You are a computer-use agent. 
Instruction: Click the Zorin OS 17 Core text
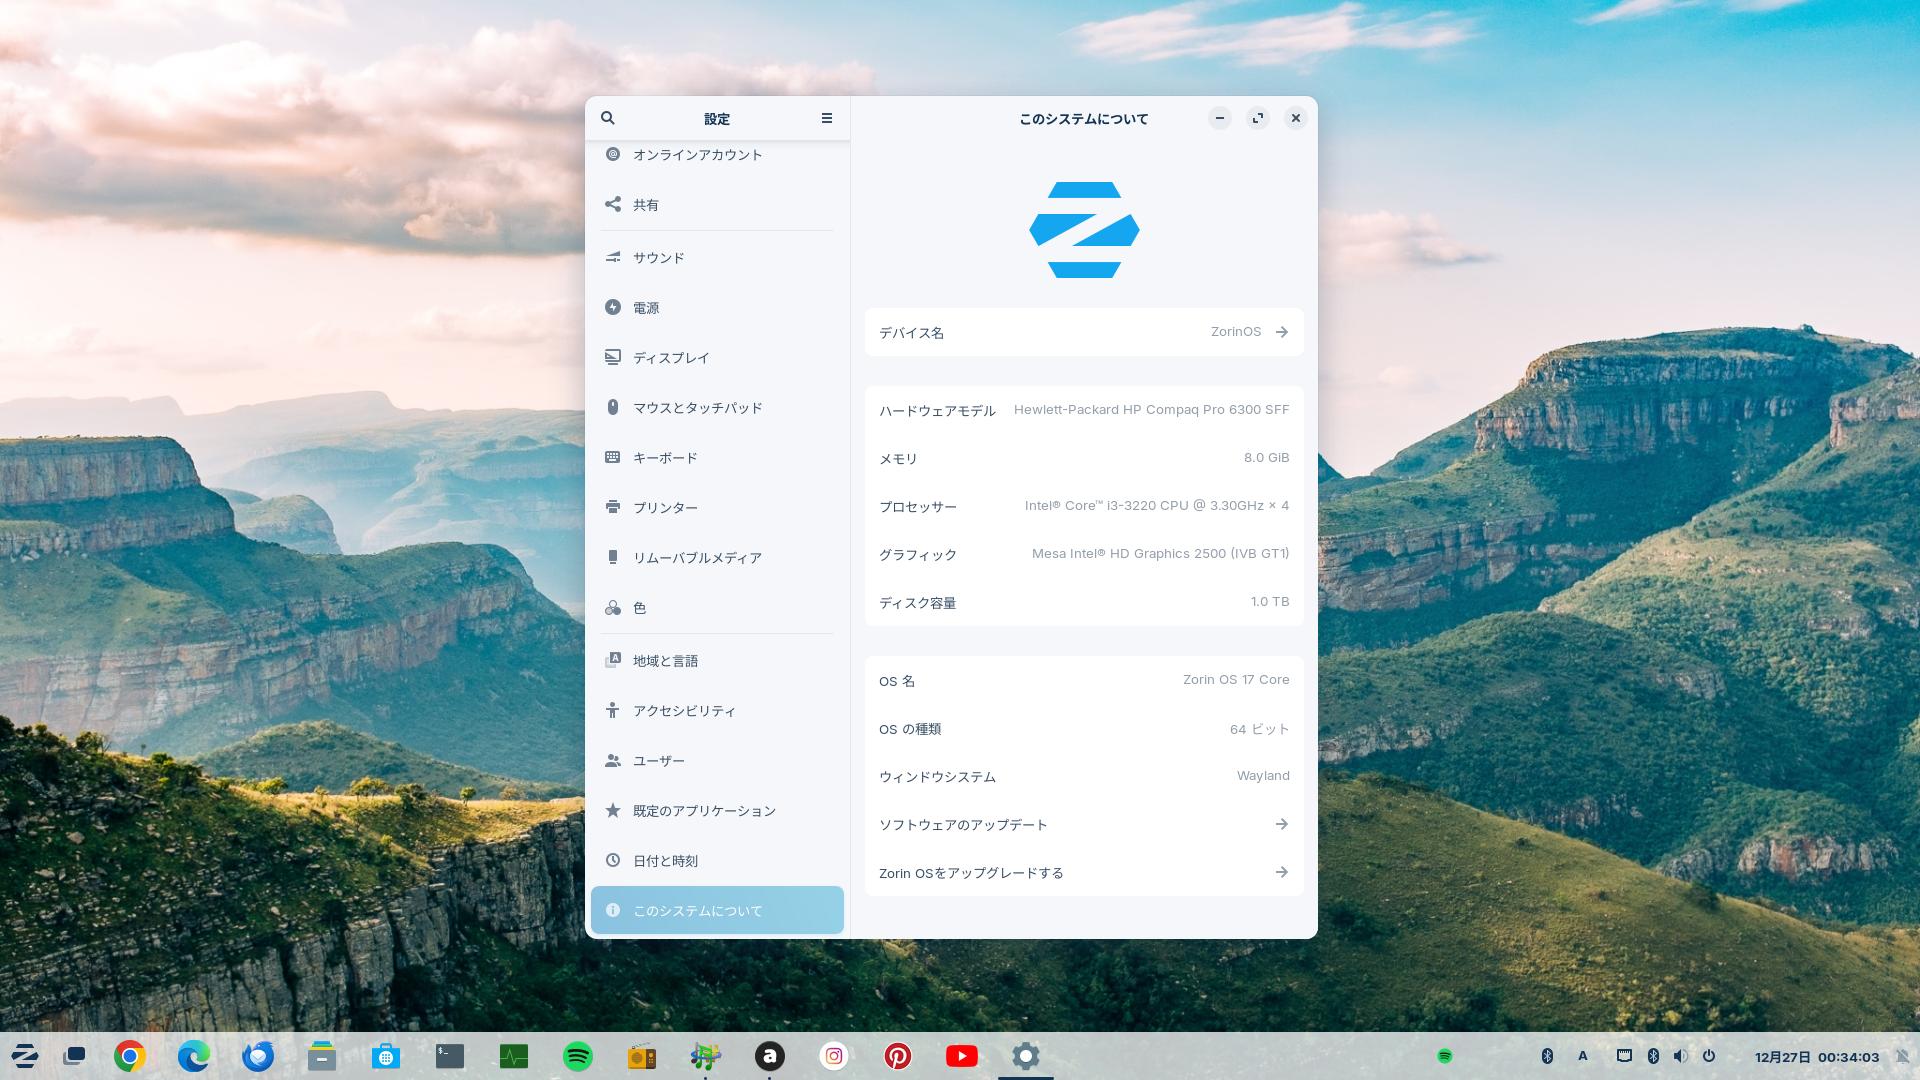click(1236, 680)
